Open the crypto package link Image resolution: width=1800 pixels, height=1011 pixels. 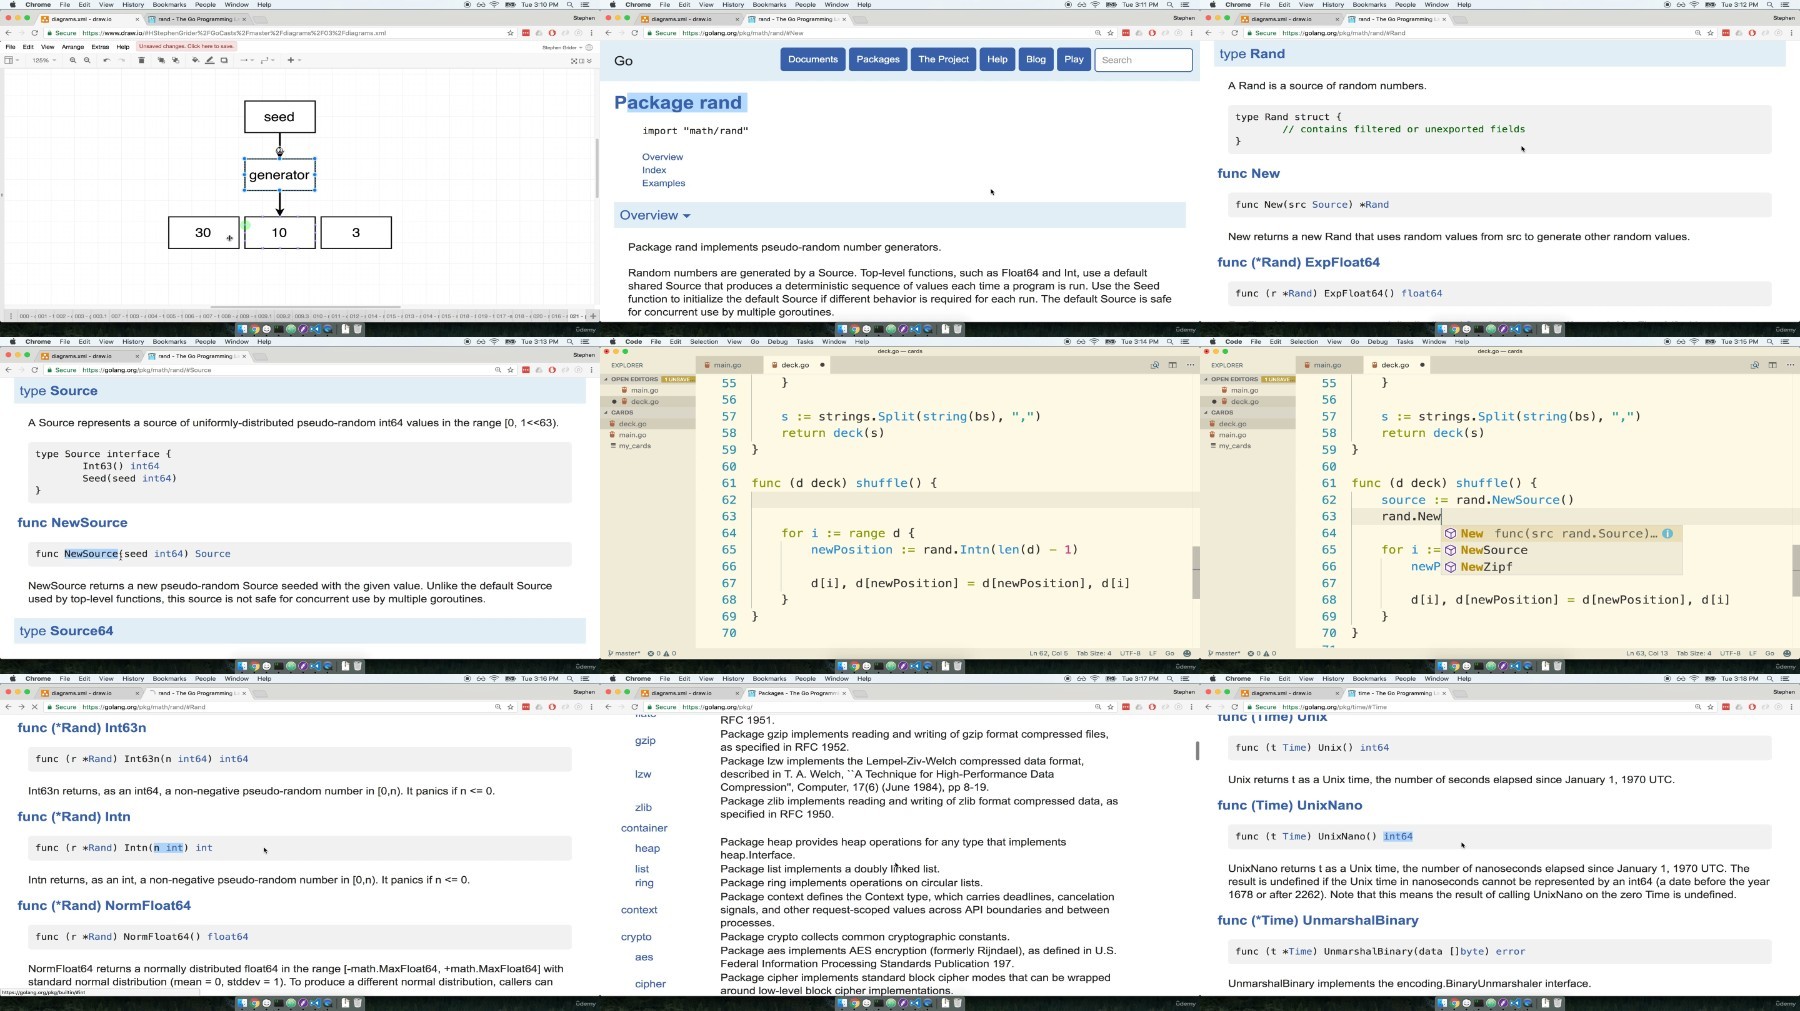coord(636,937)
